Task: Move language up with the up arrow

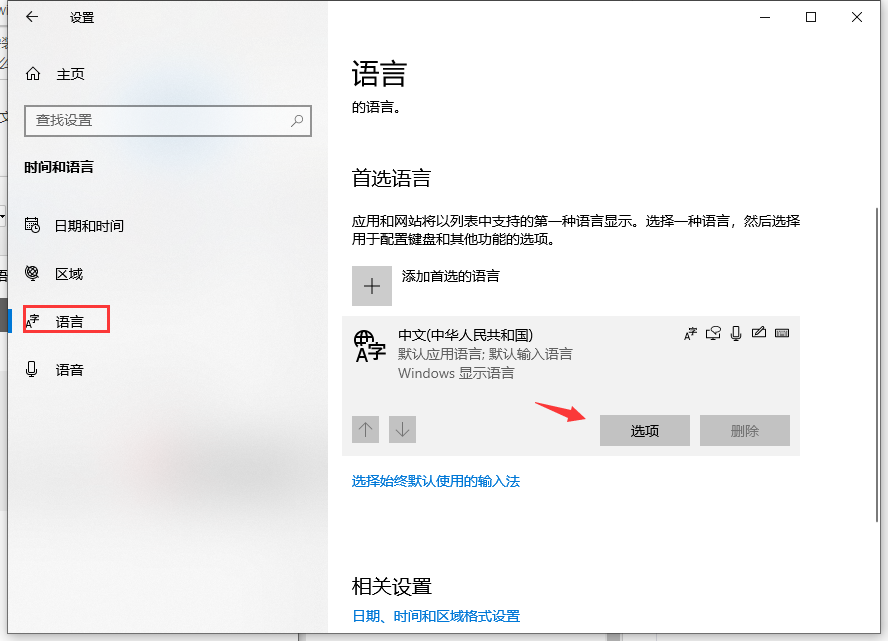Action: pyautogui.click(x=366, y=430)
